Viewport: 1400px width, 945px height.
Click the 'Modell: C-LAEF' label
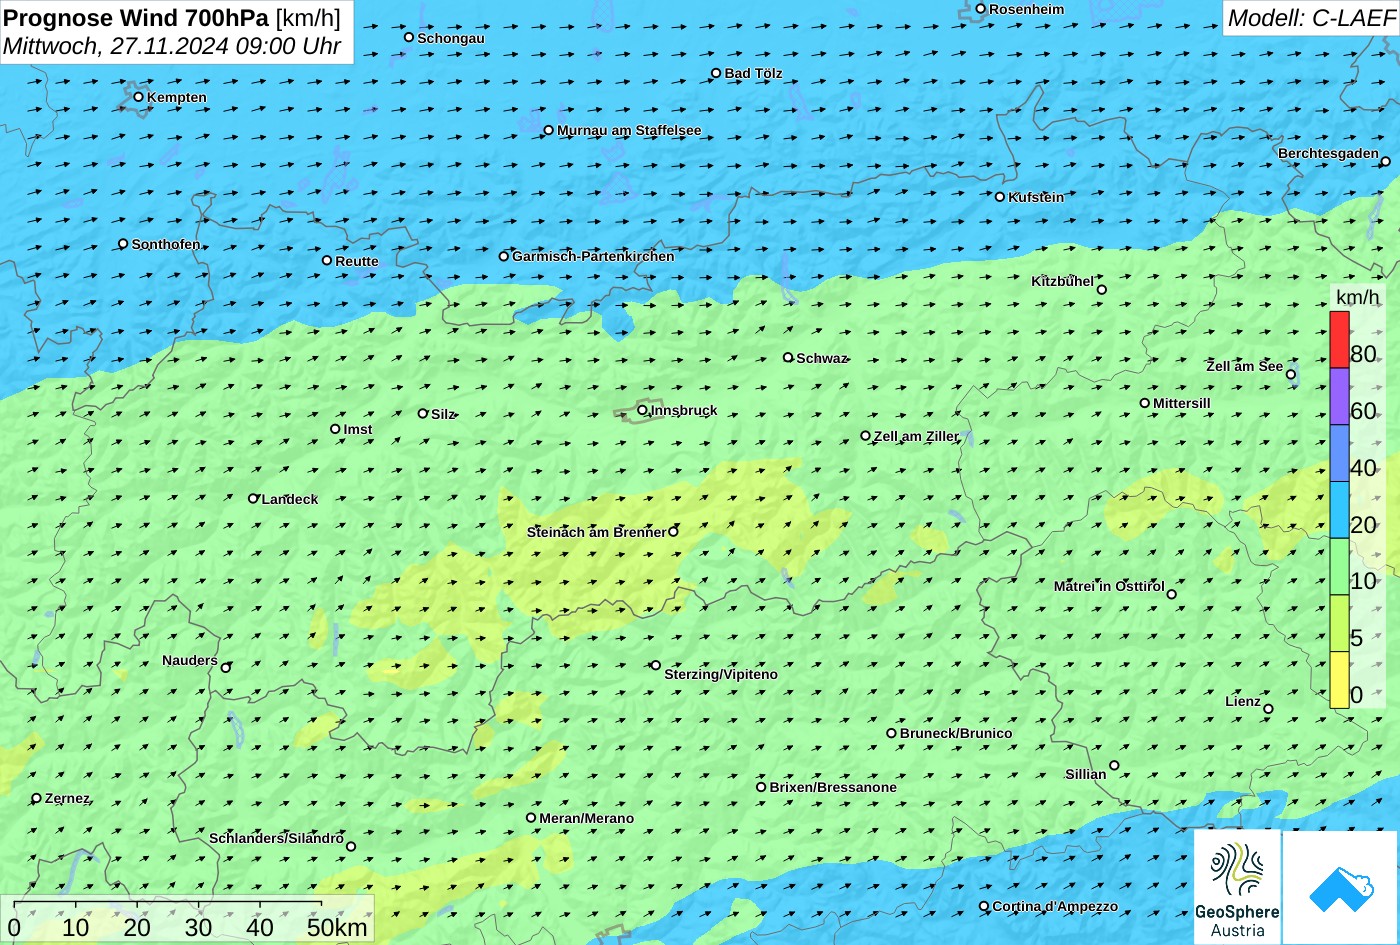(x=1310, y=17)
